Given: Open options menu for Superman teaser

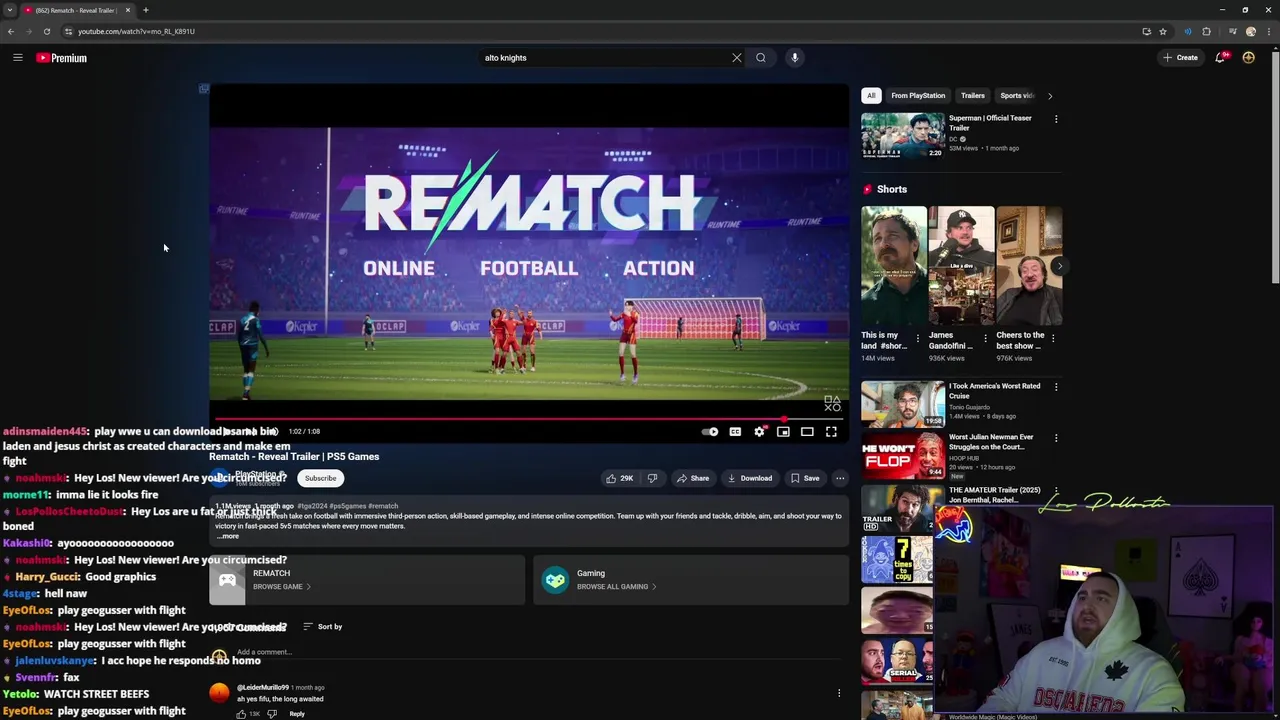Looking at the screenshot, I should (x=1056, y=119).
